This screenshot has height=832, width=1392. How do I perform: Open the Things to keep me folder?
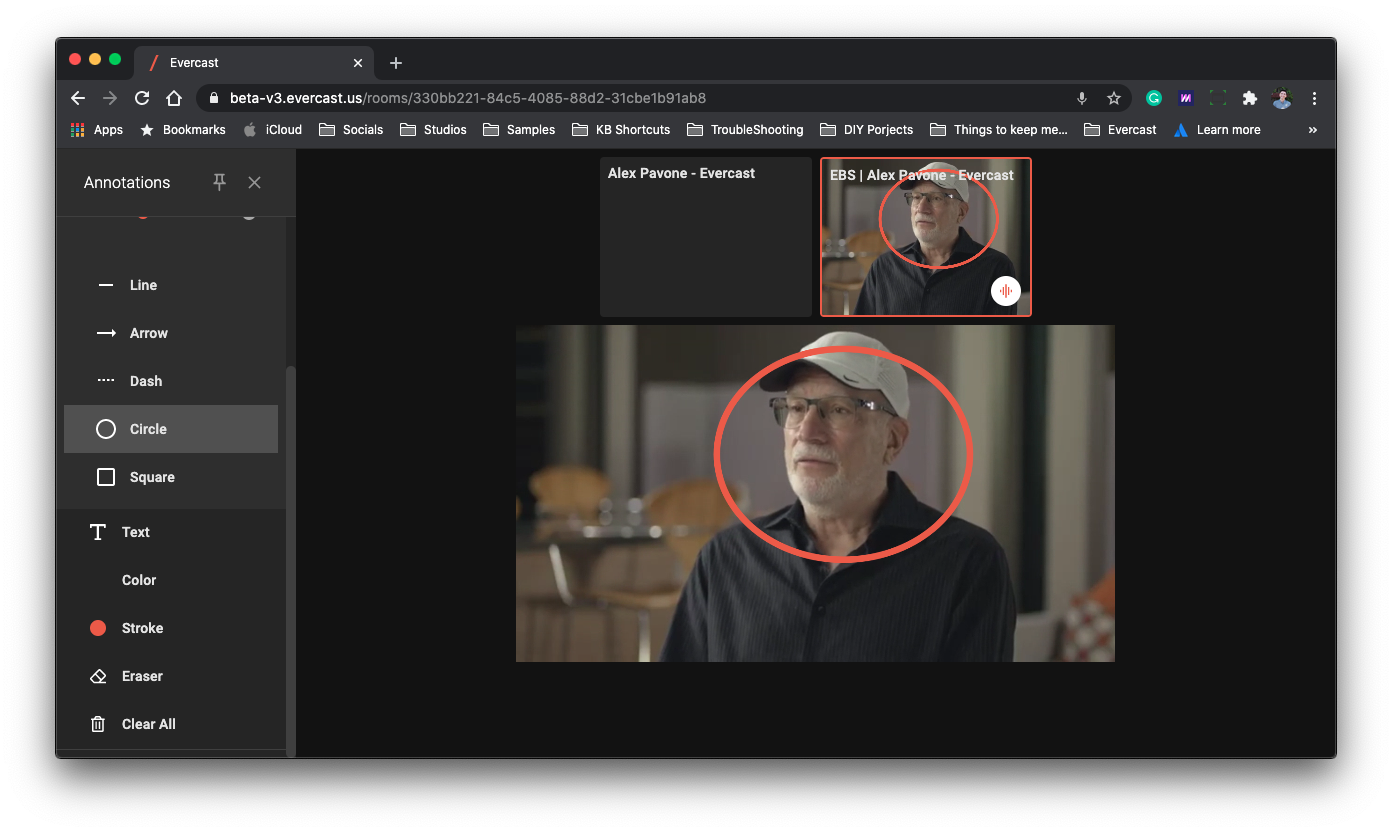999,130
